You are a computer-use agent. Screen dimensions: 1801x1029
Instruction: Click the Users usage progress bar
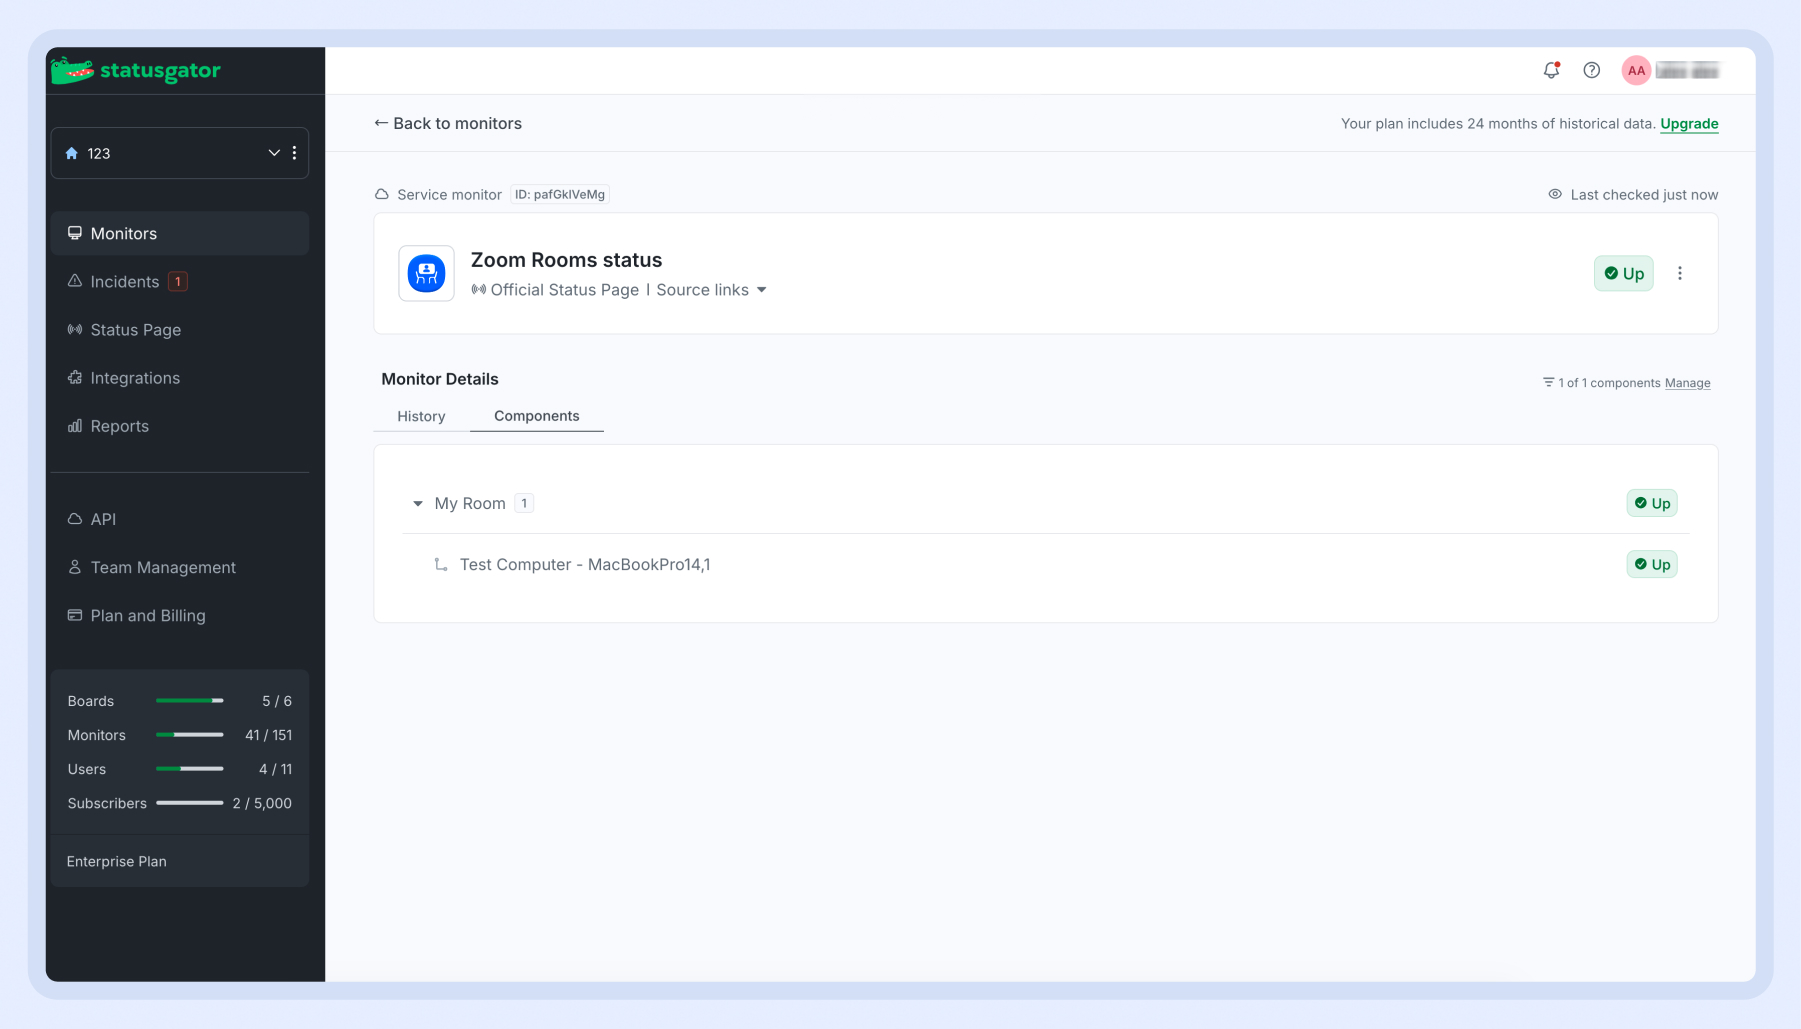click(x=190, y=768)
